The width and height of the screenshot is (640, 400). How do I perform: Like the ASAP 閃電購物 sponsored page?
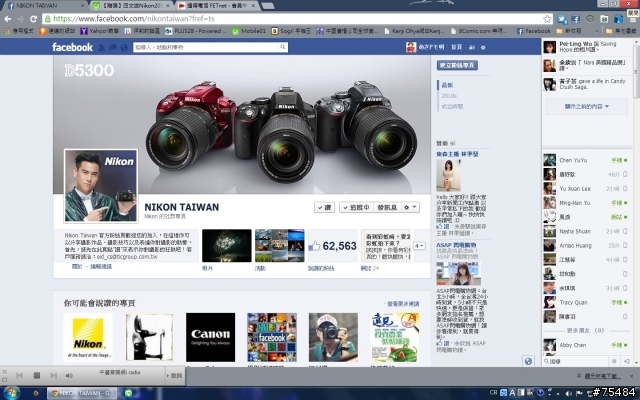[443, 343]
